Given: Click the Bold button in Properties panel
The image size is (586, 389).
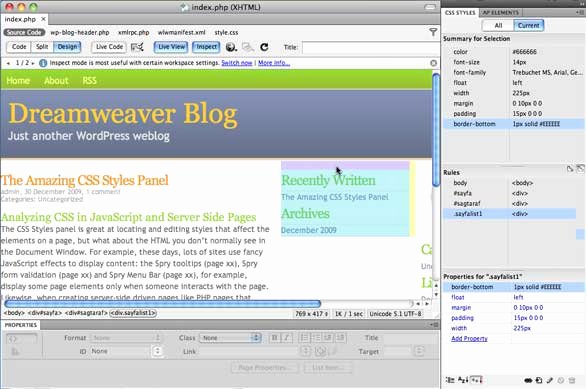Looking at the screenshot, I should [275, 338].
